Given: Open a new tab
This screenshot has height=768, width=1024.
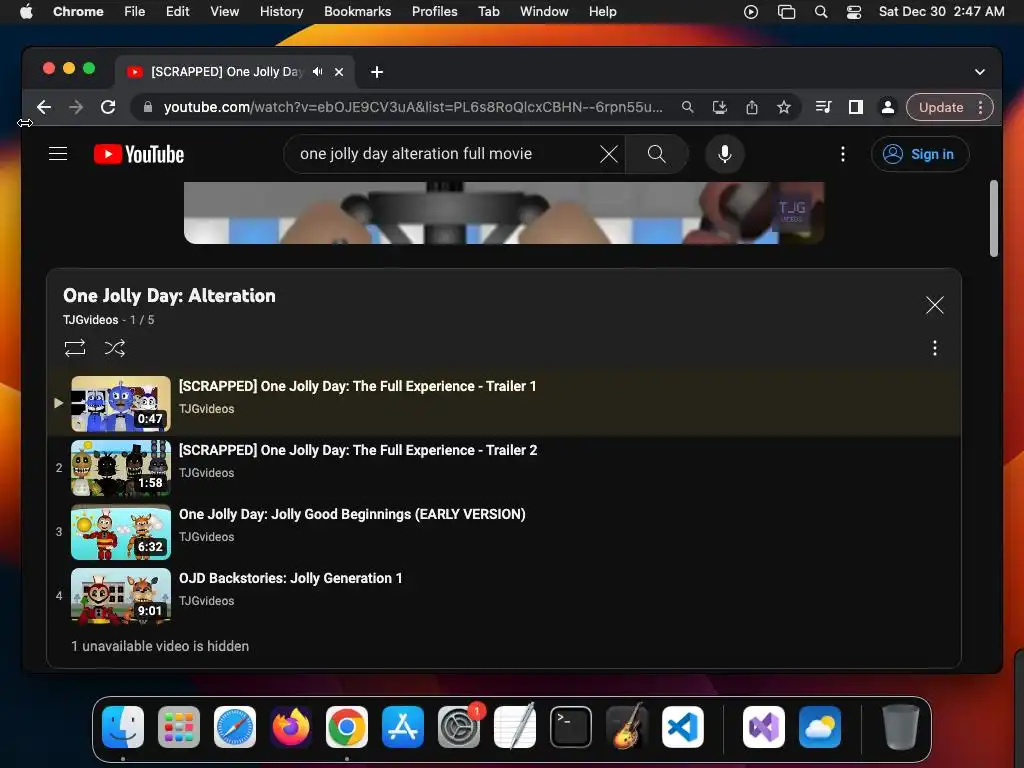Looking at the screenshot, I should click(377, 72).
